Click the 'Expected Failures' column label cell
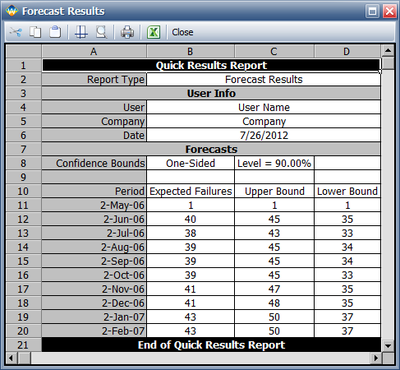This screenshot has width=400, height=370. (x=190, y=191)
